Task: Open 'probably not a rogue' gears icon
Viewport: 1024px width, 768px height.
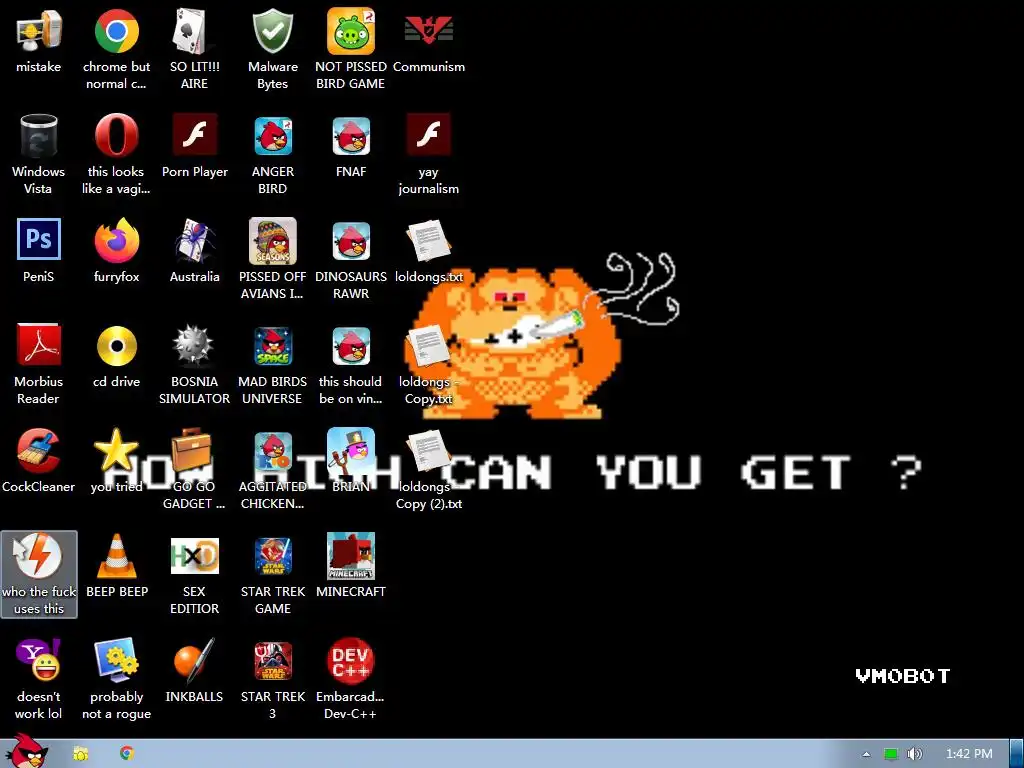Action: (x=116, y=660)
